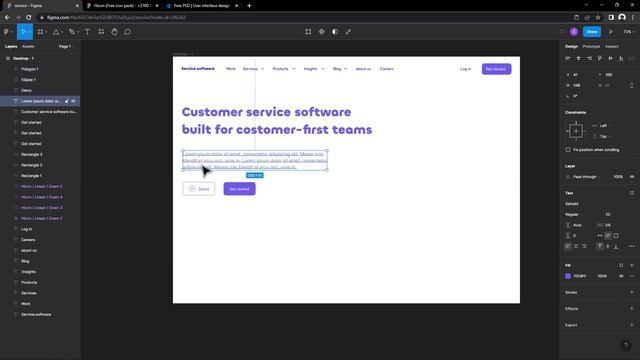
Task: Add export setting with plus icon
Action: pos(632,325)
